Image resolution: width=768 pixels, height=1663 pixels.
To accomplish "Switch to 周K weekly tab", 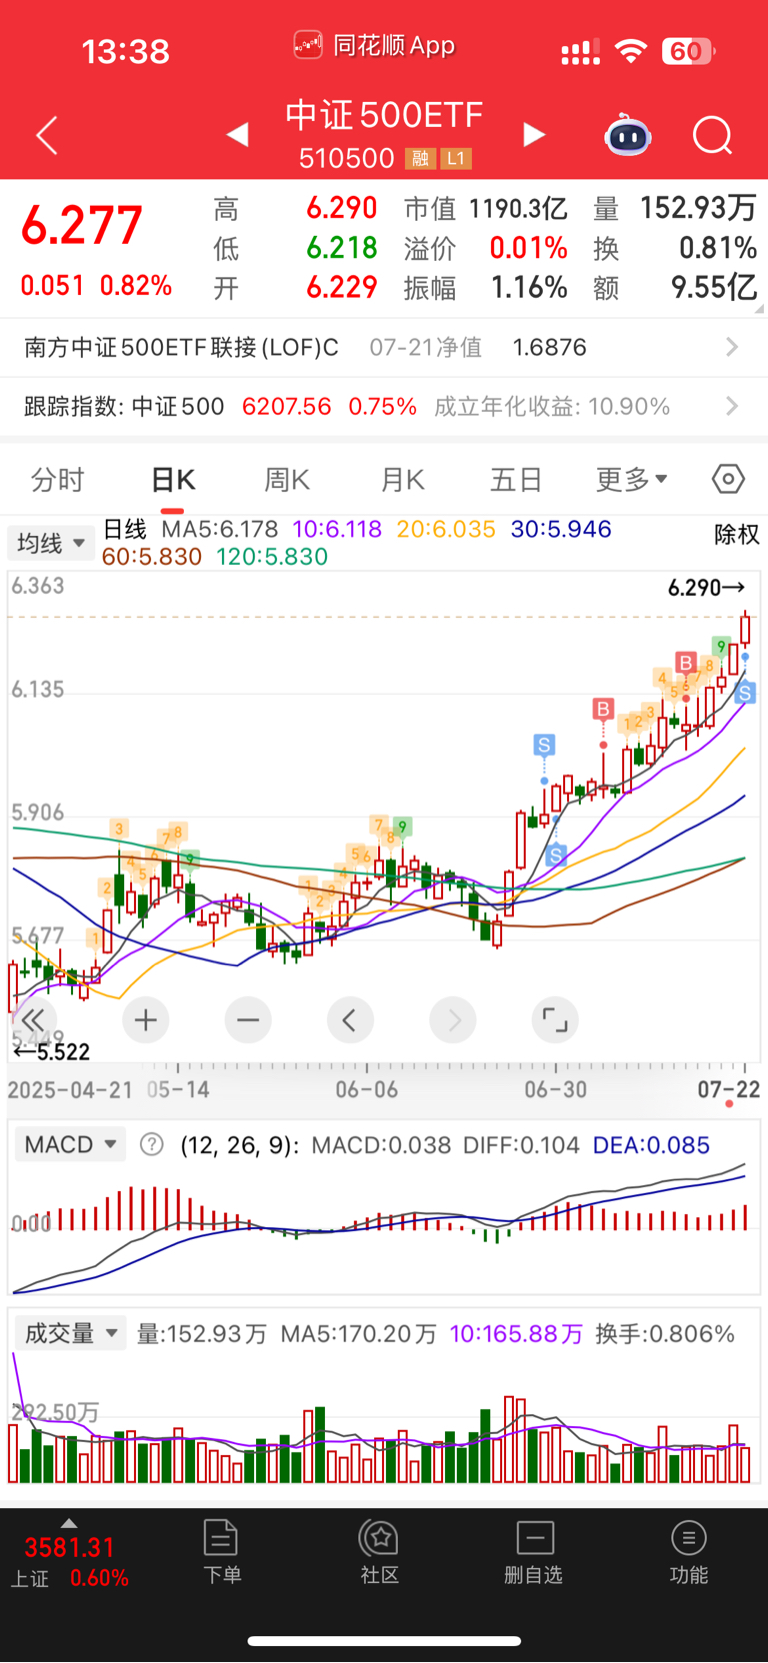I will point(287,480).
